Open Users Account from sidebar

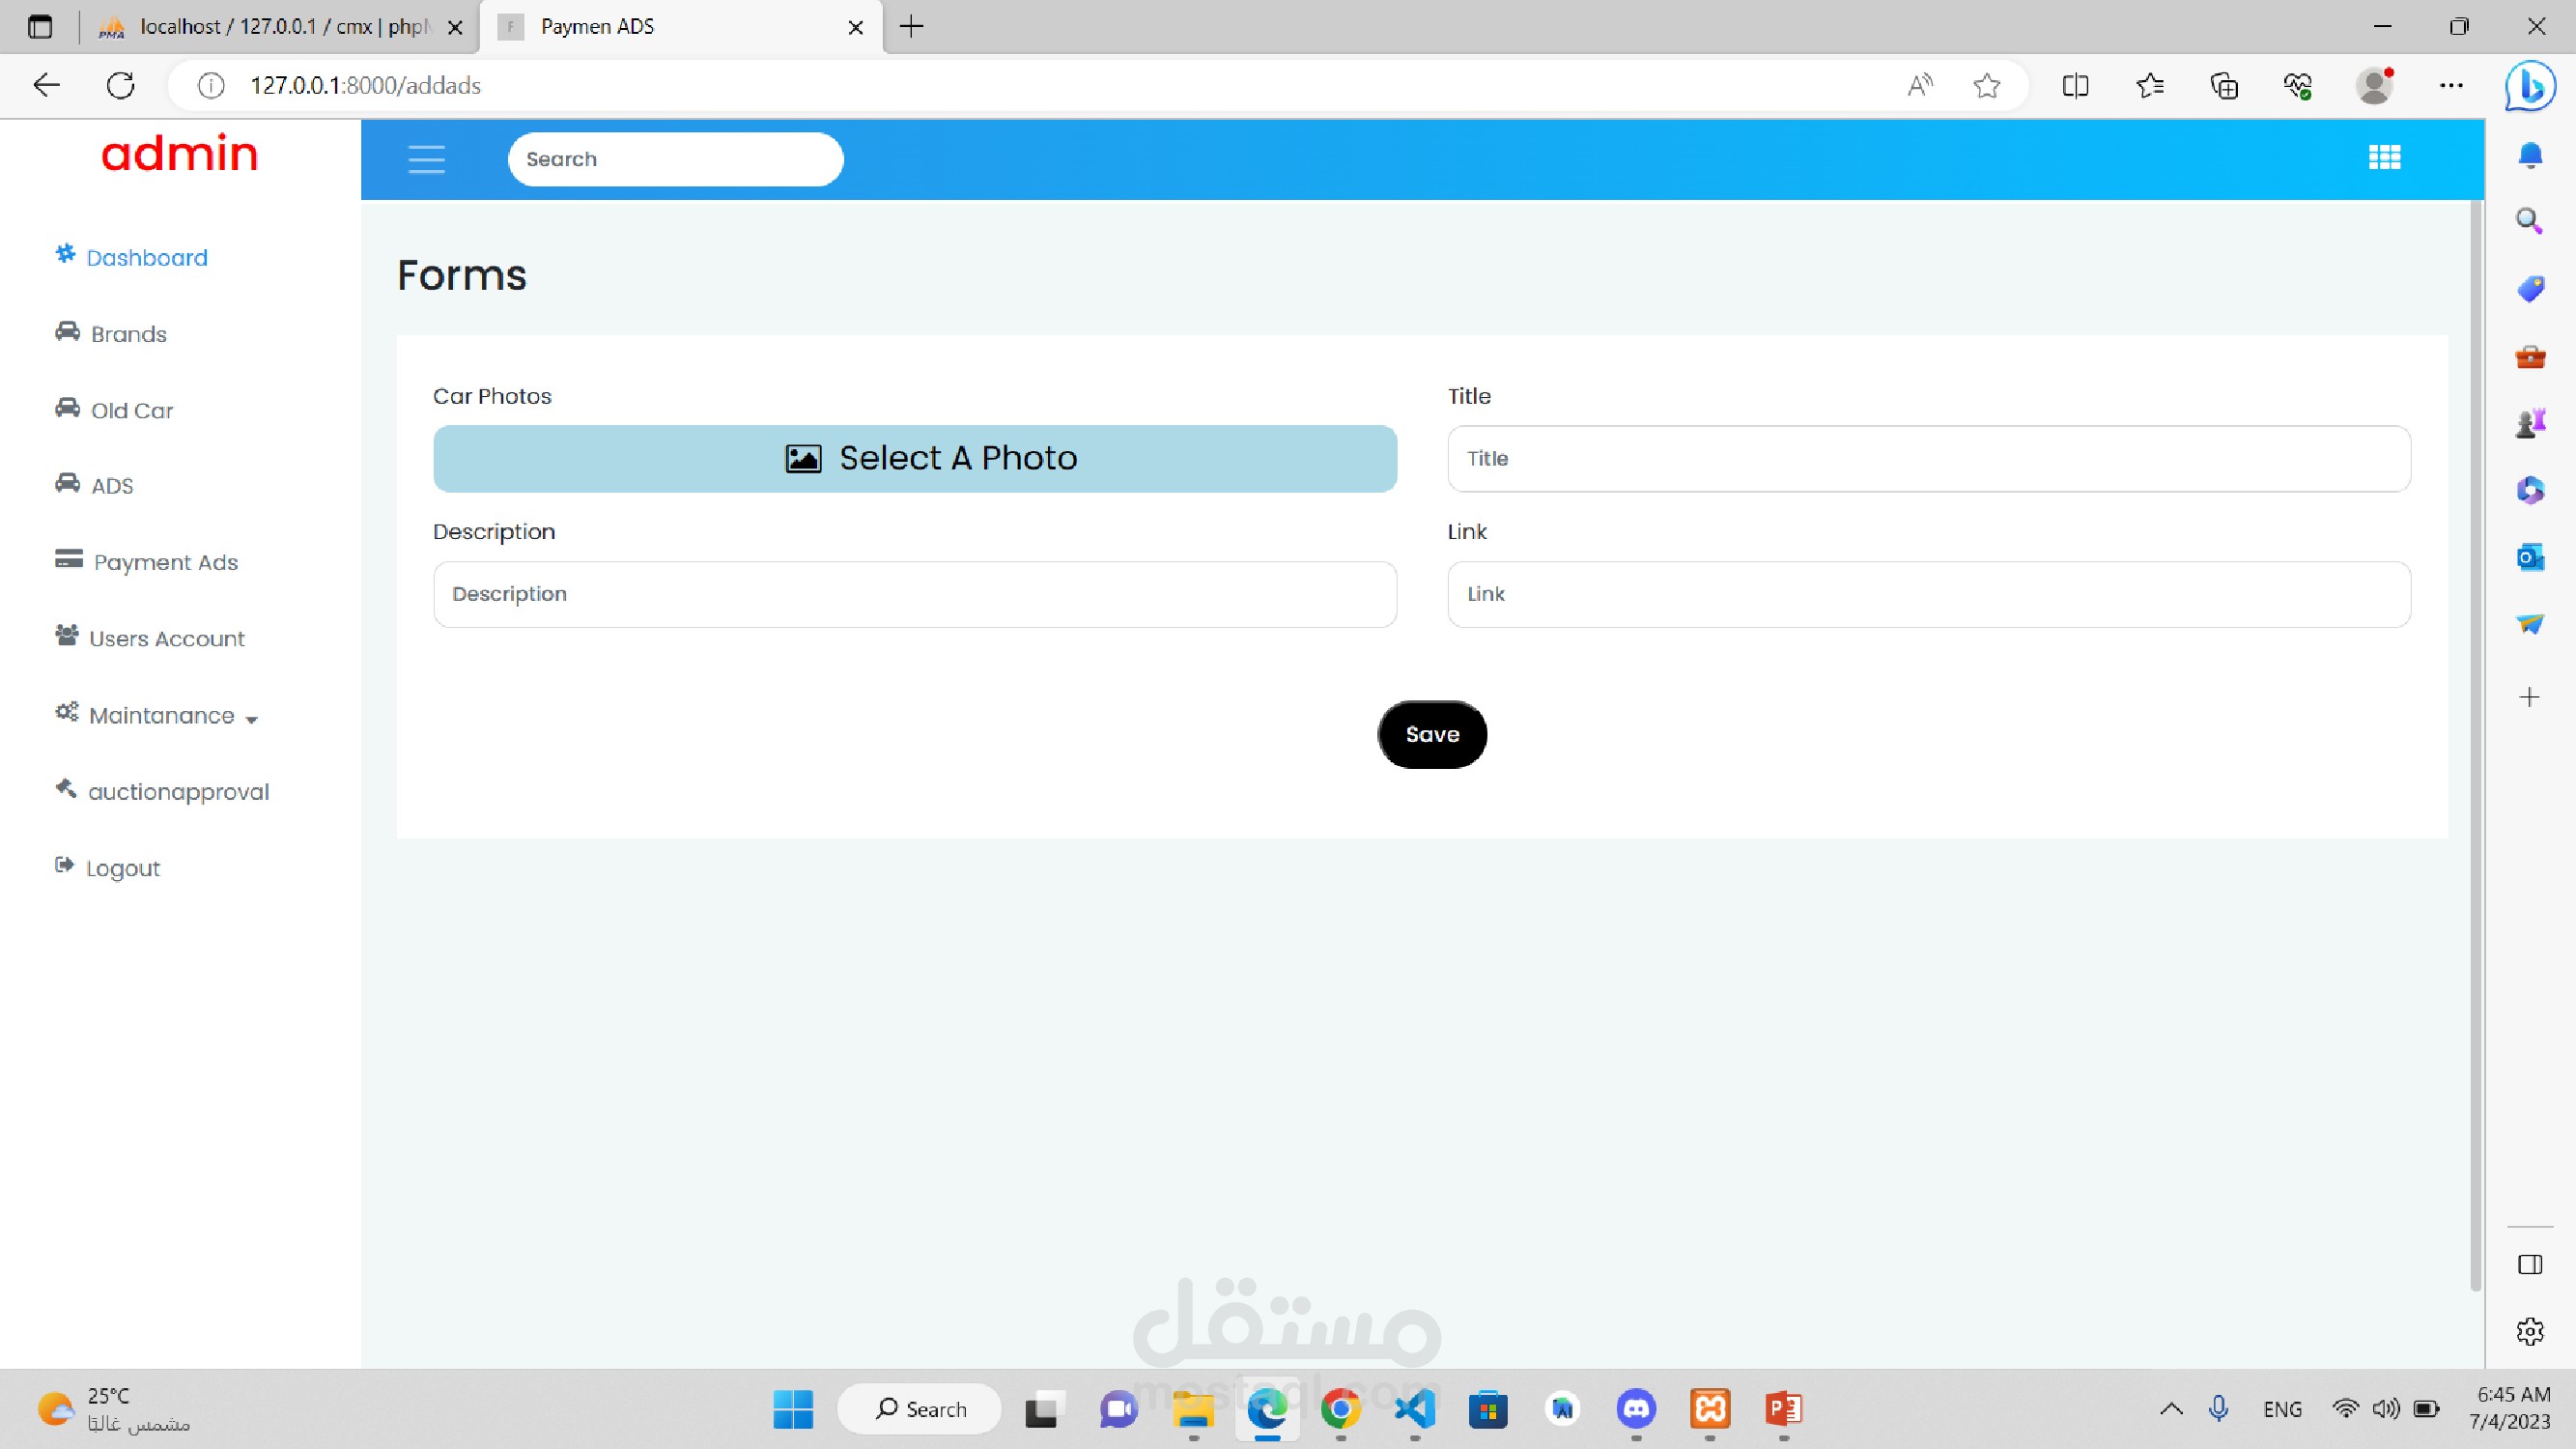(x=166, y=638)
